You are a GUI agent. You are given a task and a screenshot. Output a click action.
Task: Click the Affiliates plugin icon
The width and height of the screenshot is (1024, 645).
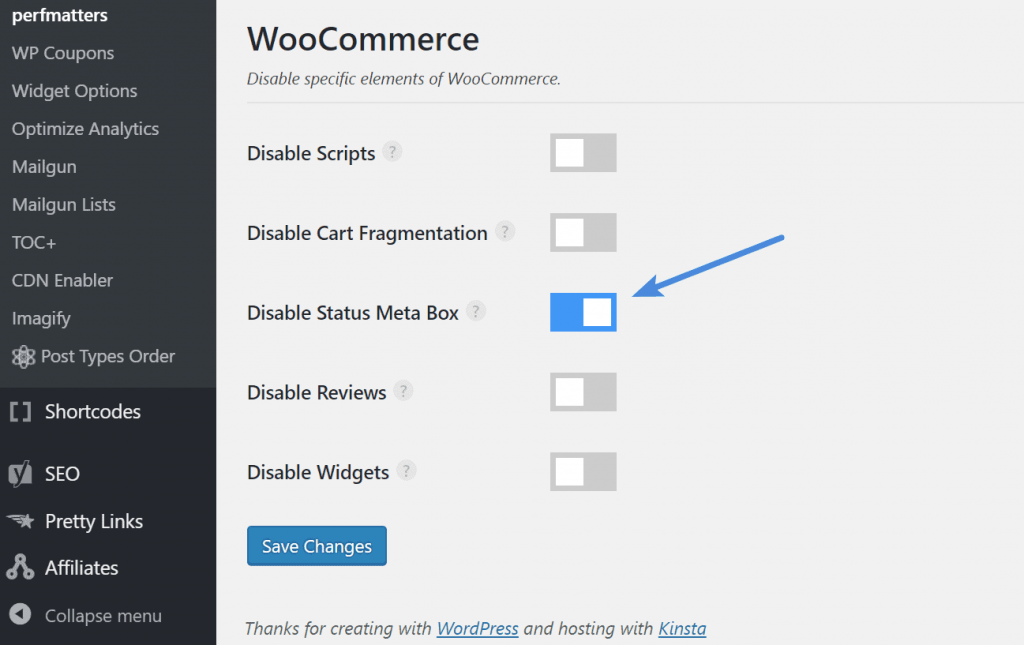pos(20,568)
